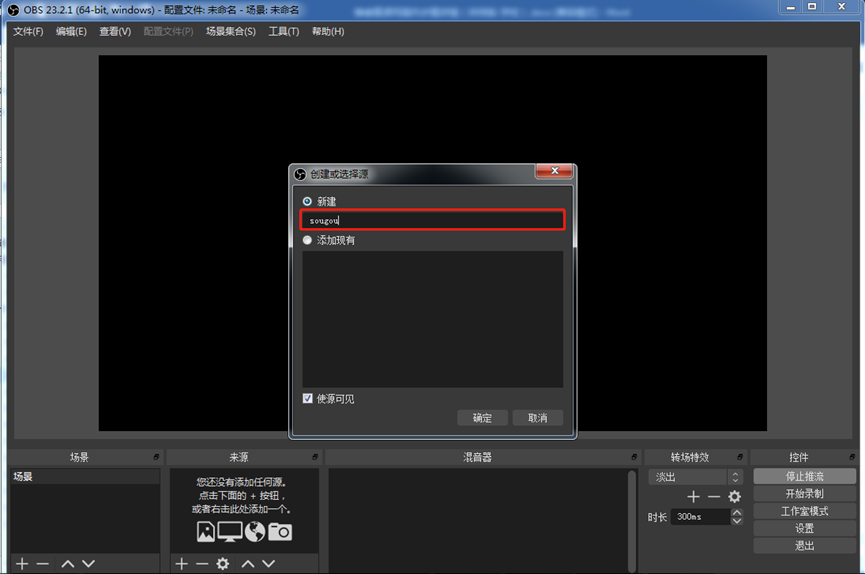Undock the 控件 panel float icon
The image size is (865, 574).
pyautogui.click(x=852, y=457)
